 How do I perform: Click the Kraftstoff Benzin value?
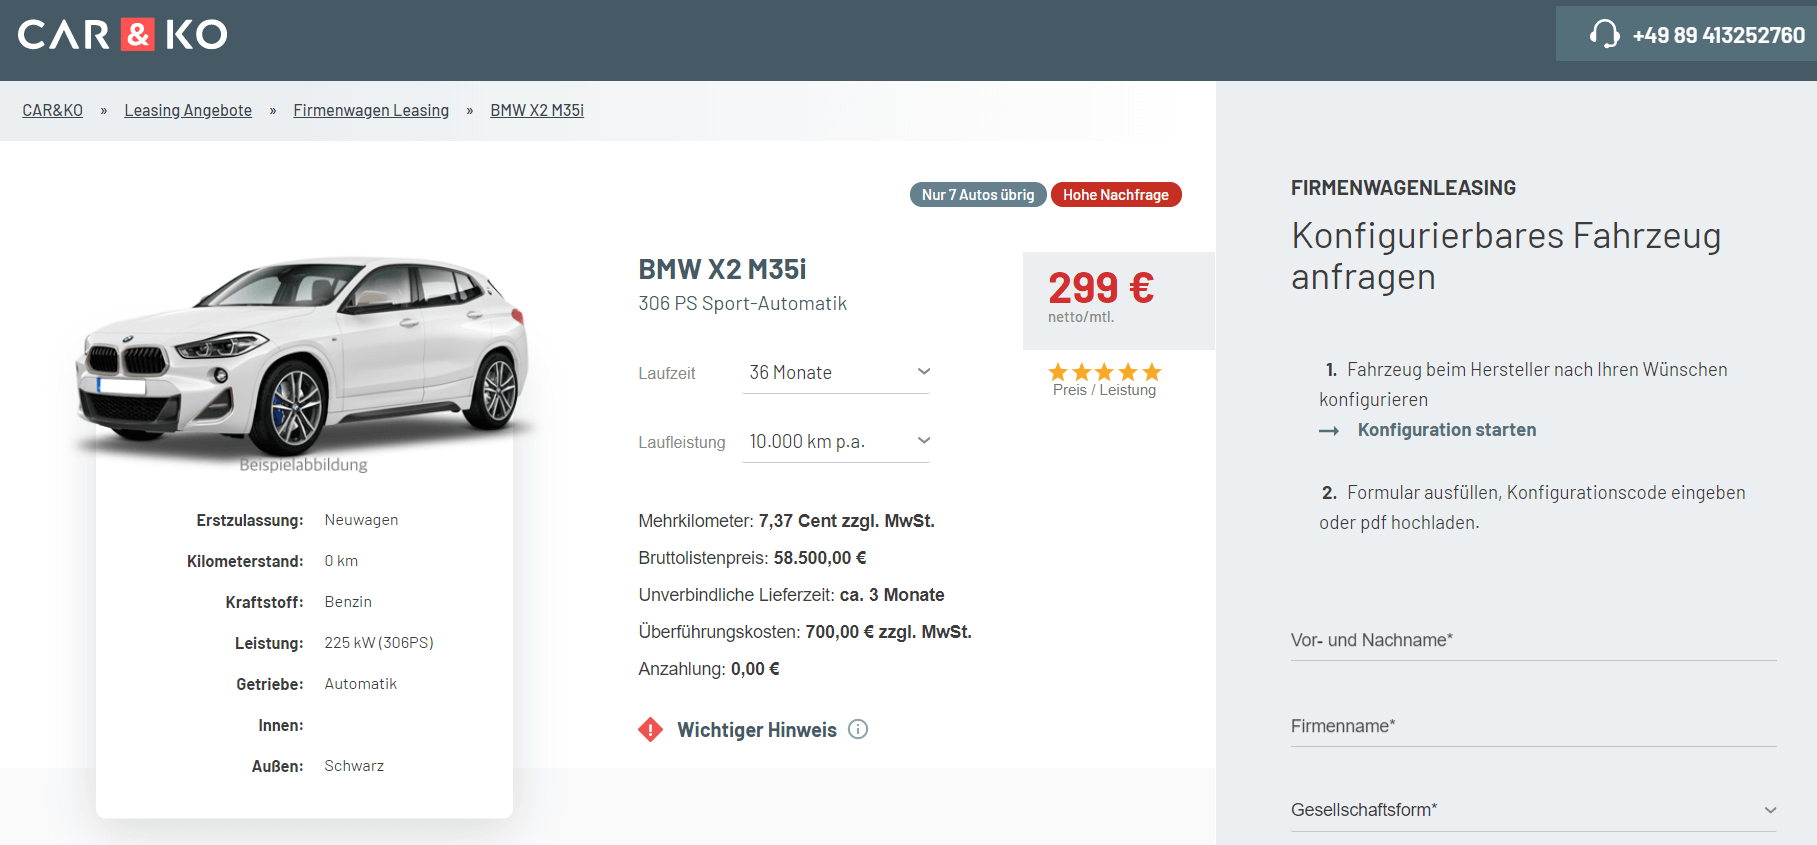click(348, 602)
